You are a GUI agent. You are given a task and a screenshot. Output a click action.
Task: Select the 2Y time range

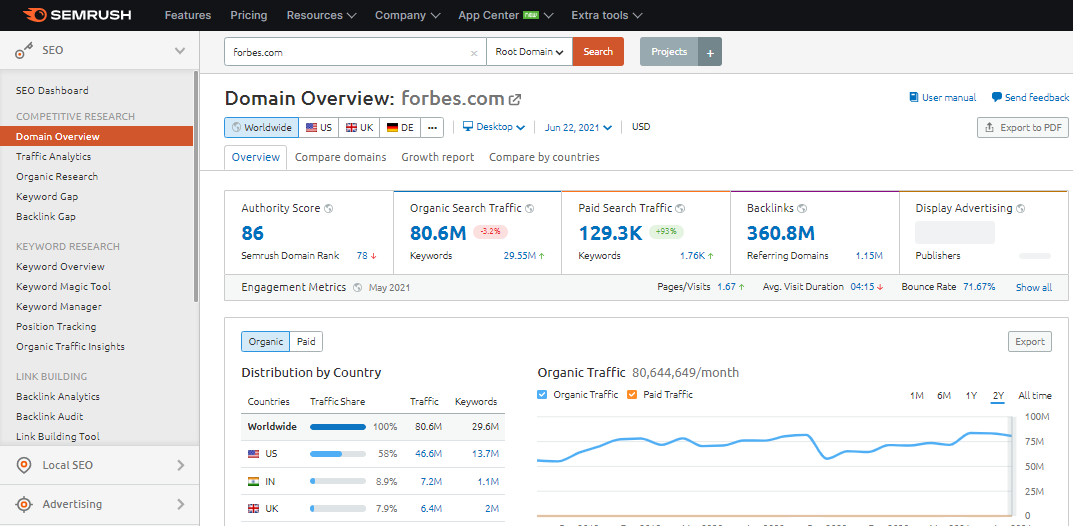point(998,395)
